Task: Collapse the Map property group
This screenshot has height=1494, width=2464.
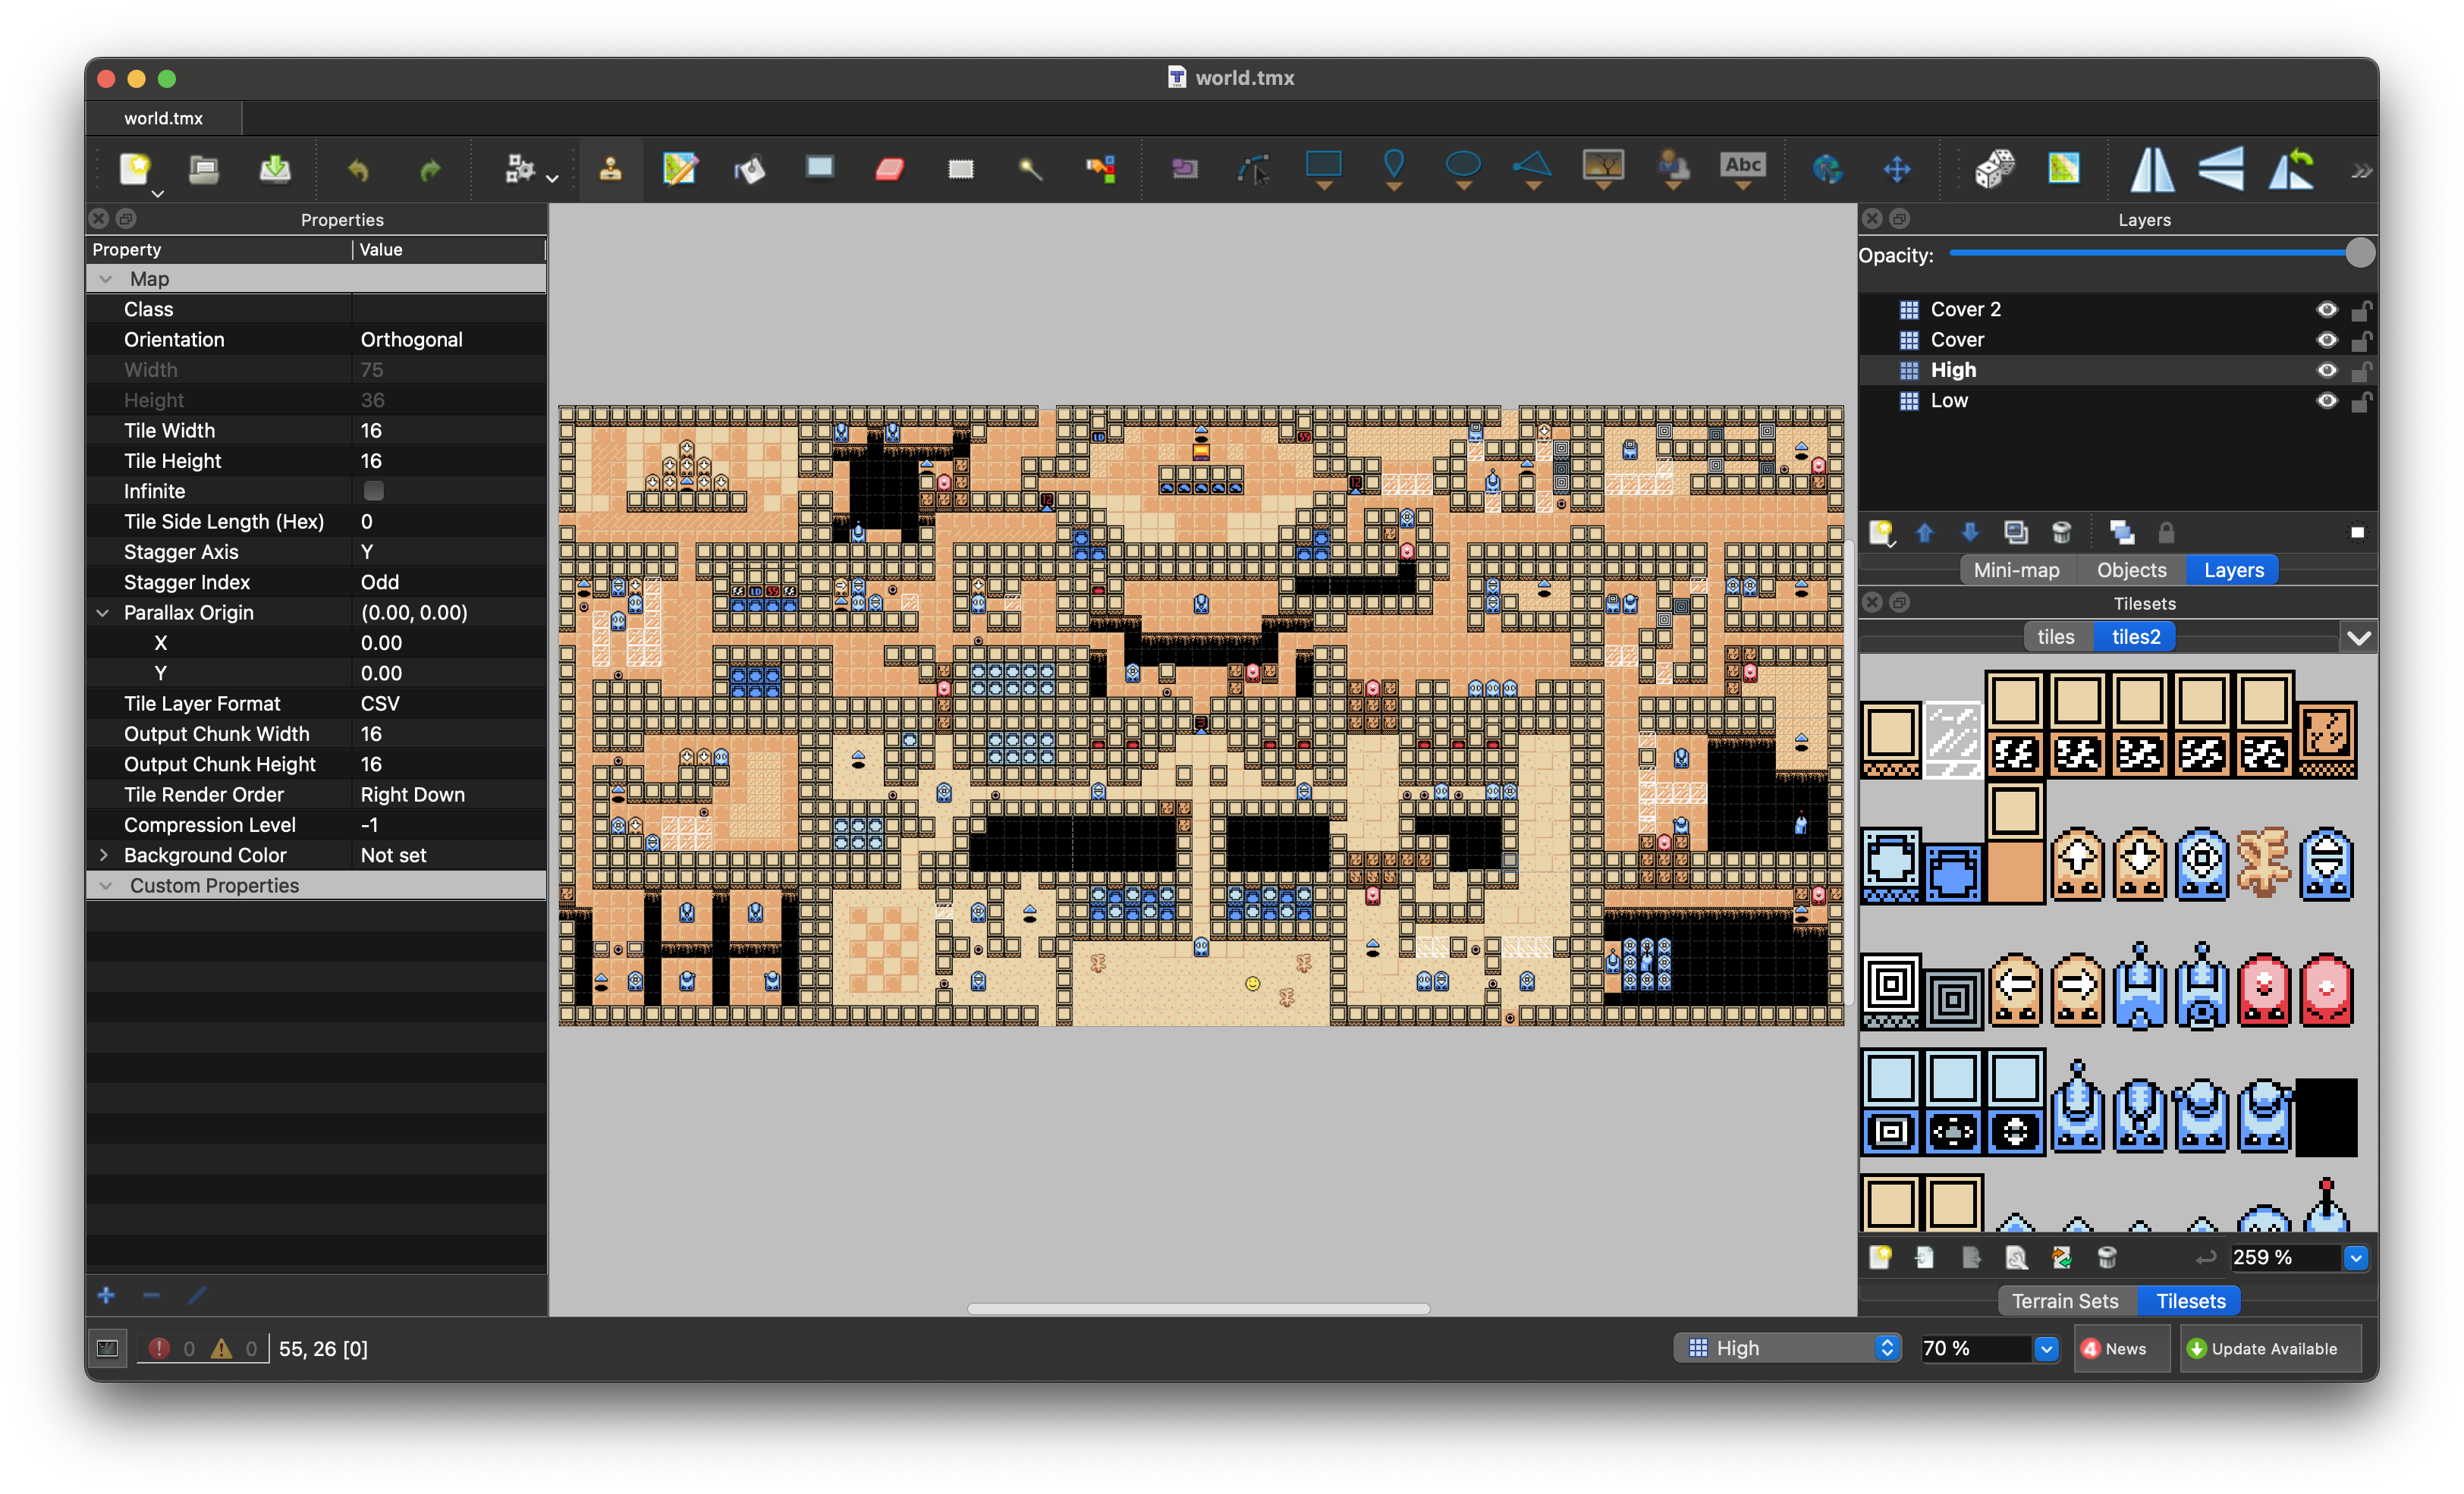Action: click(x=106, y=279)
